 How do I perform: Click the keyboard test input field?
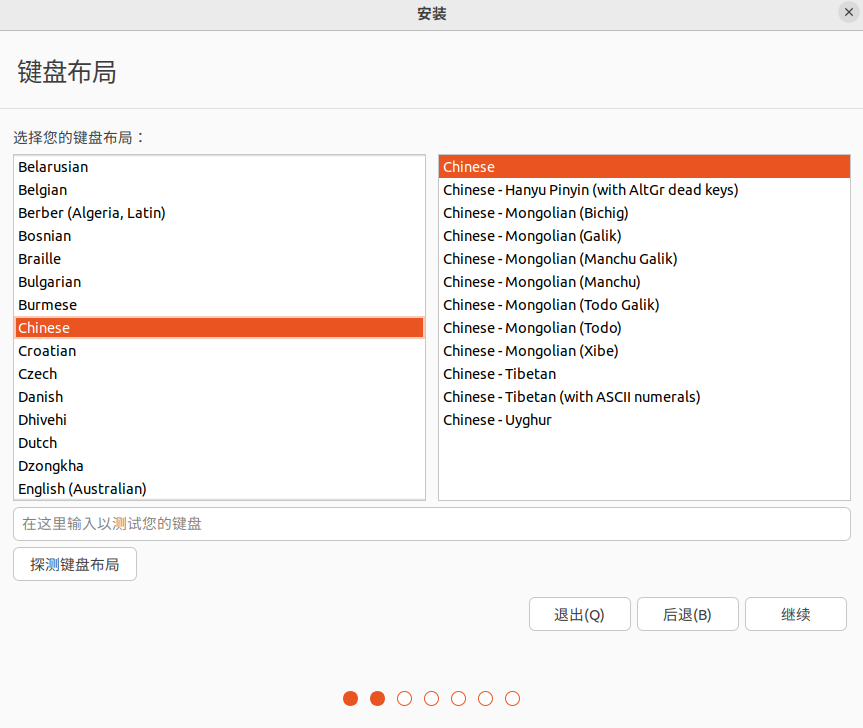[432, 524]
